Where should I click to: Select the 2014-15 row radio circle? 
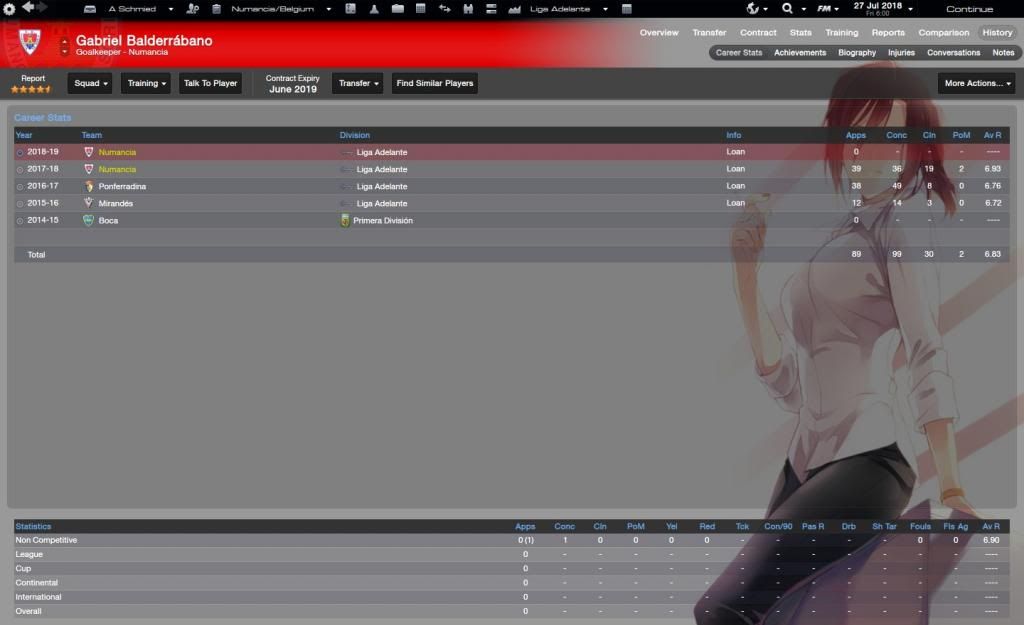[x=20, y=221]
